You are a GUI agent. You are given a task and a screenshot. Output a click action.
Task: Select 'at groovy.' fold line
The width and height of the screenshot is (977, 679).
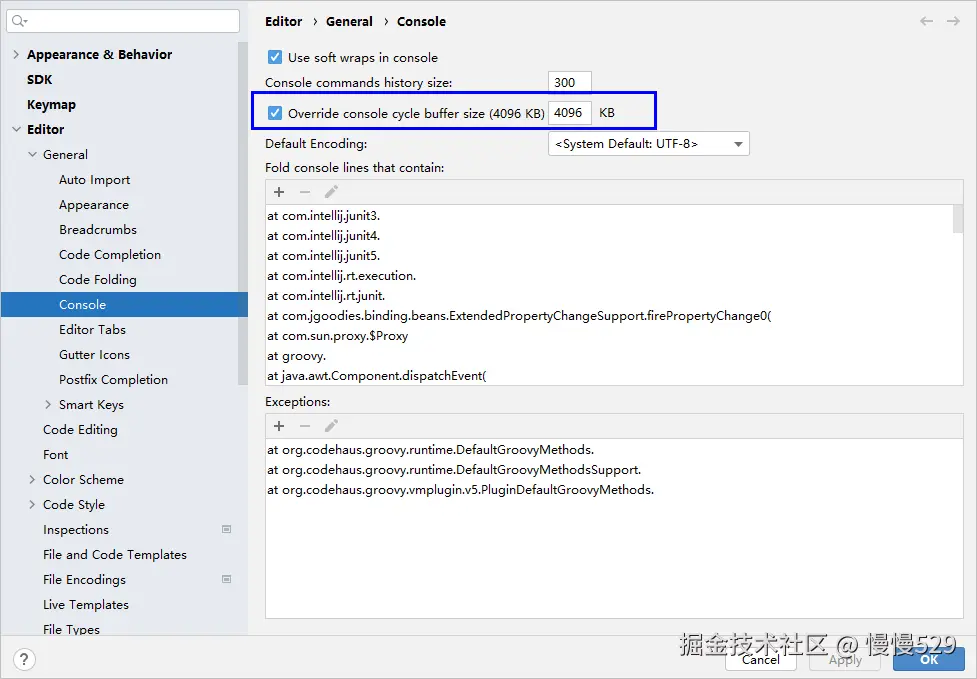tap(297, 356)
